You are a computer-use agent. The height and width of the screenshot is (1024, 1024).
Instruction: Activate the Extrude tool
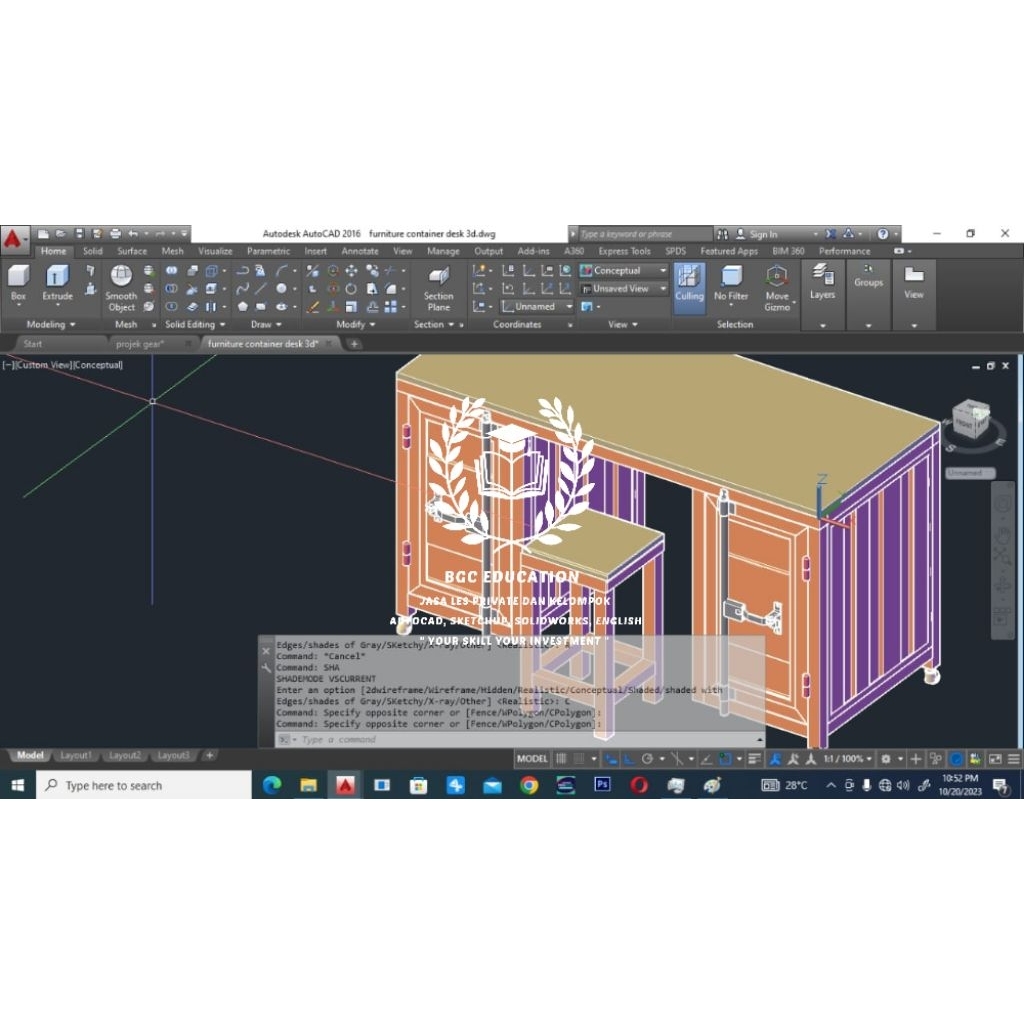(57, 285)
